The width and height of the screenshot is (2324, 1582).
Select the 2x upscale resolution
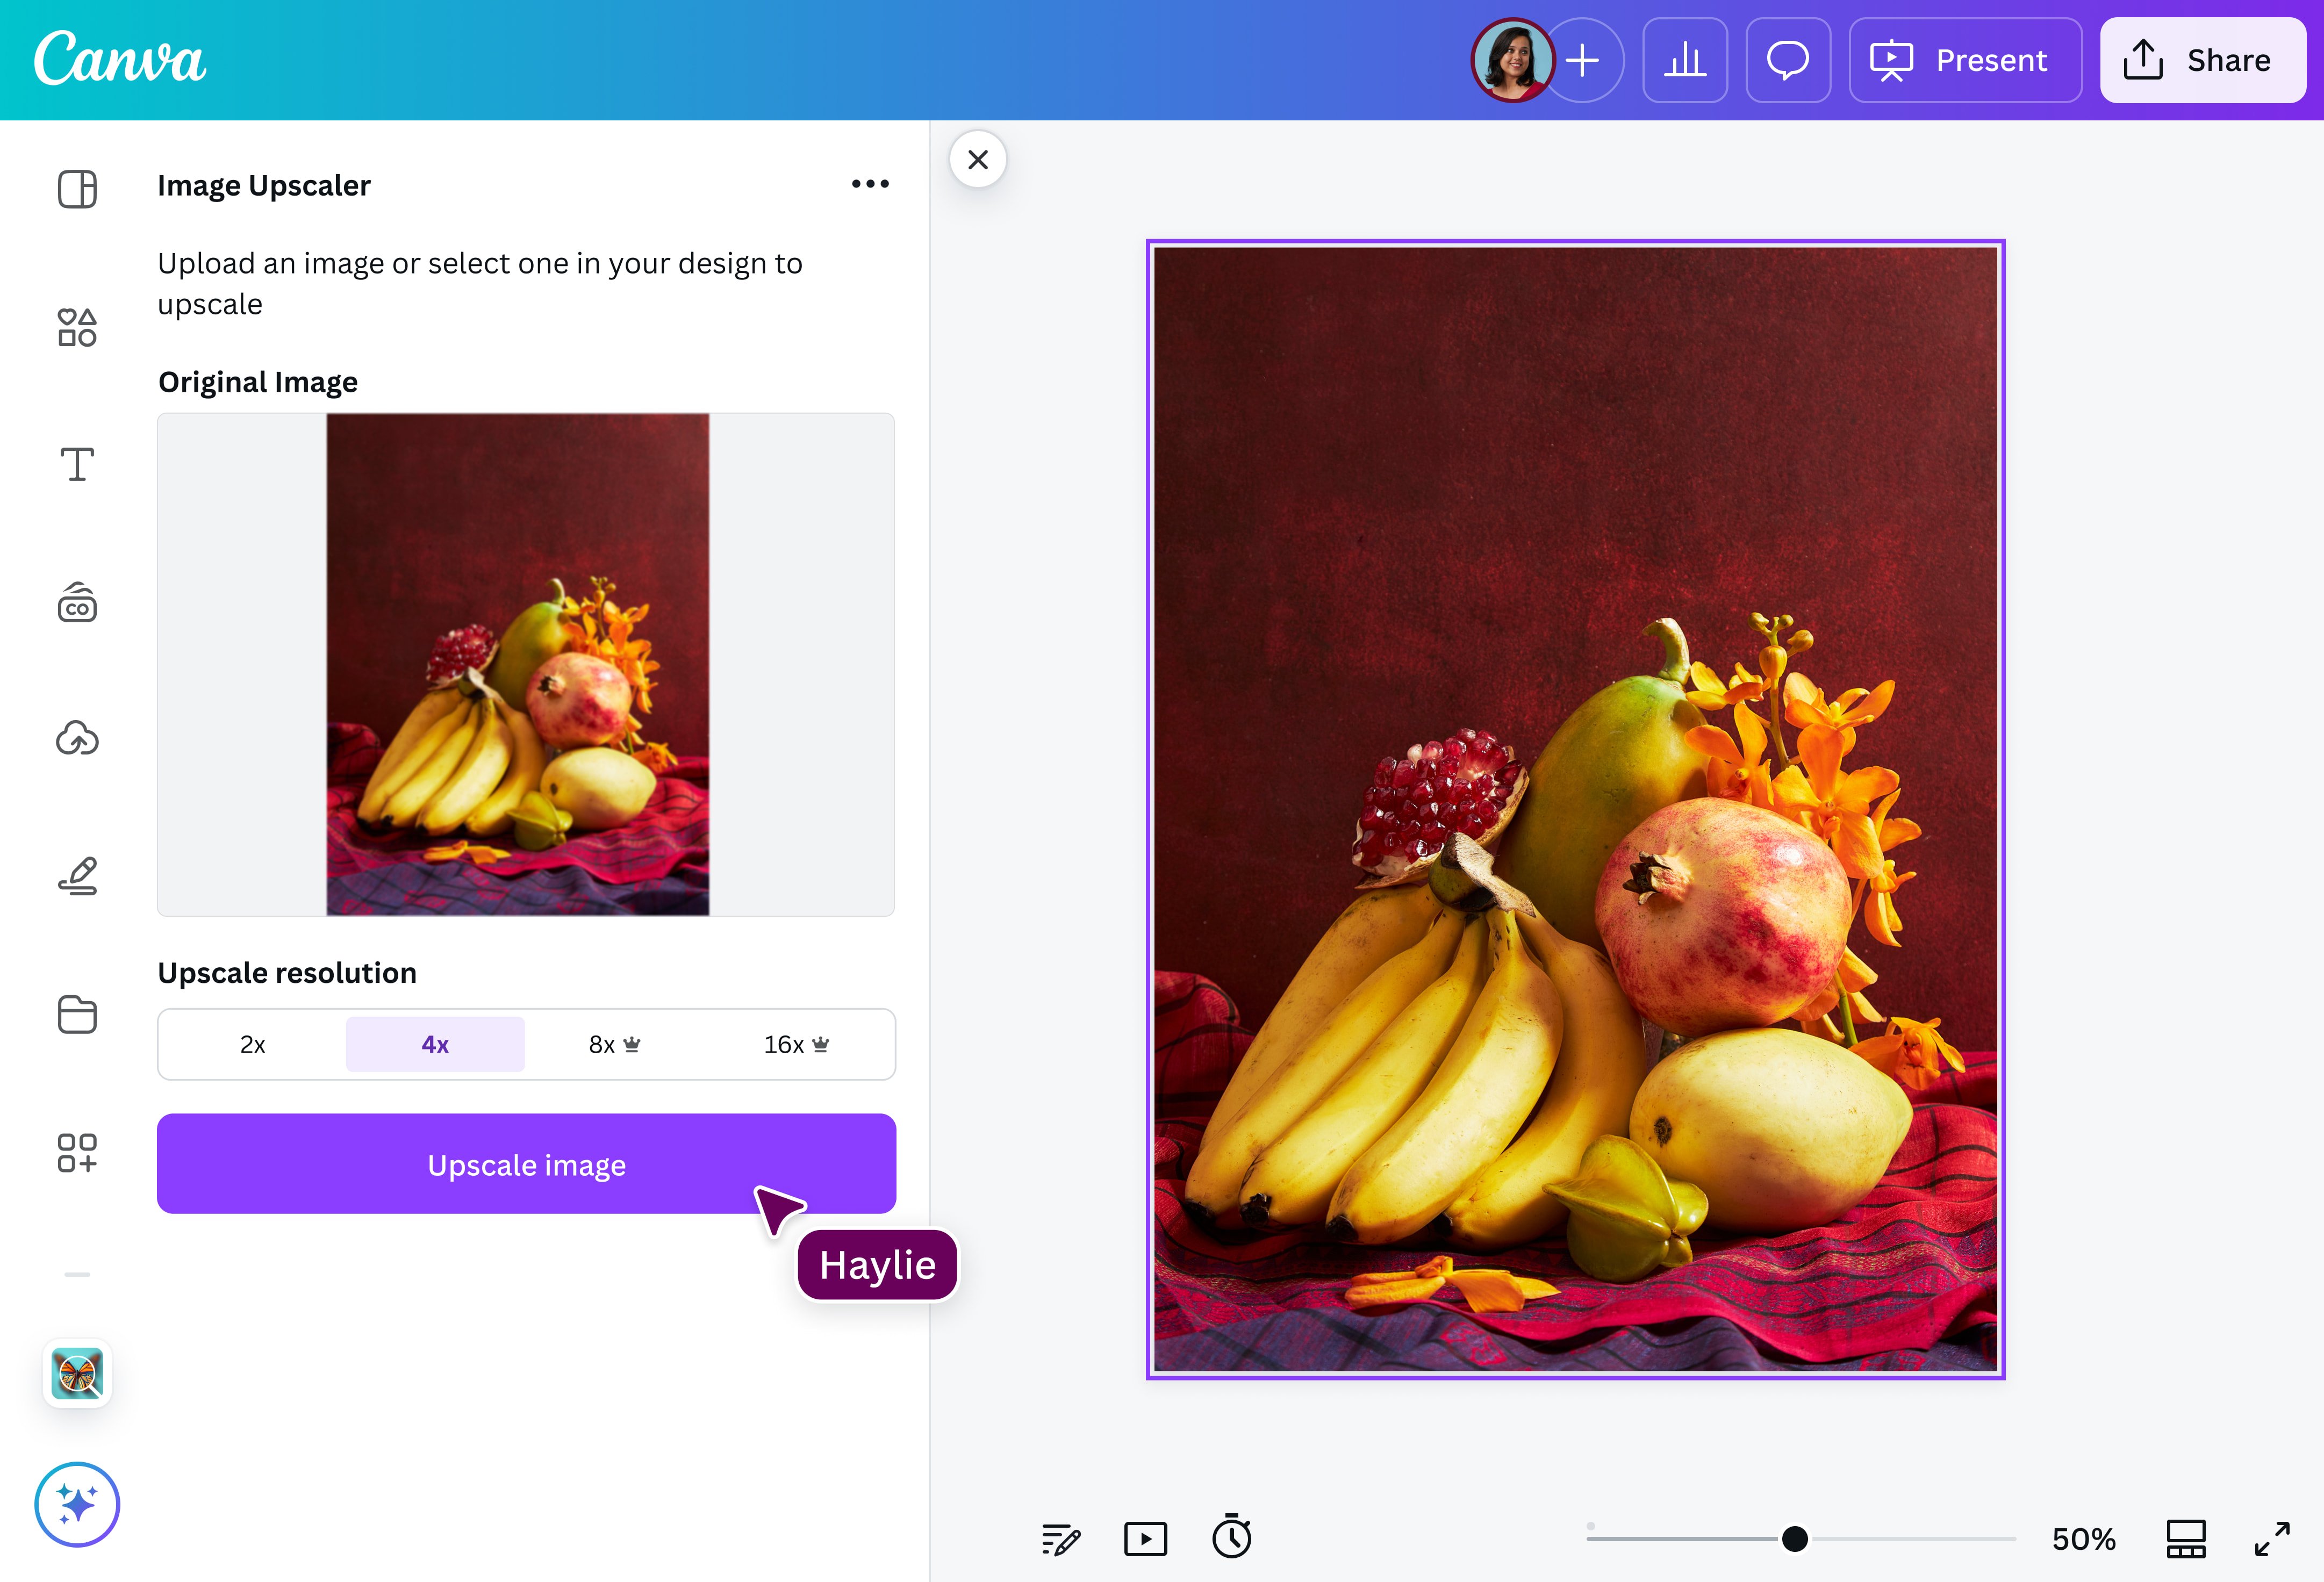pyautogui.click(x=252, y=1044)
